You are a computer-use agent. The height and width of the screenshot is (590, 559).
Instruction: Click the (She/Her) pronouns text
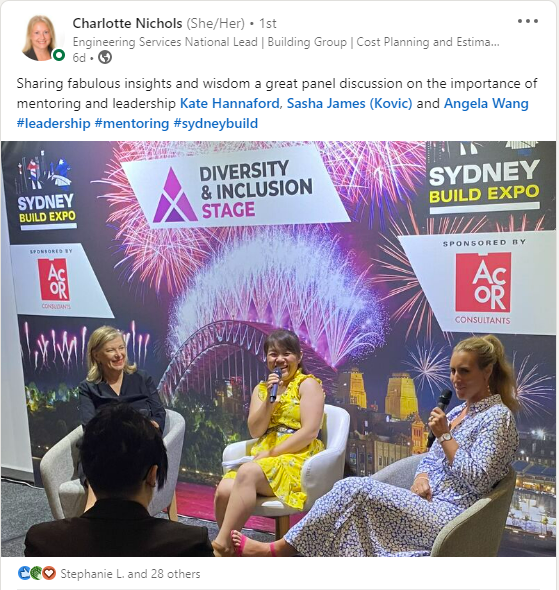tap(216, 23)
